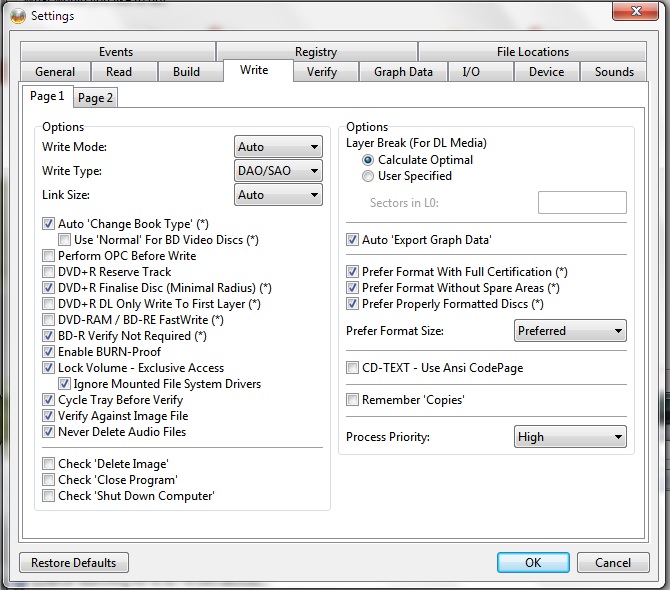This screenshot has height=590, width=670.
Task: Select the Page 1 sub-tab
Action: [47, 96]
